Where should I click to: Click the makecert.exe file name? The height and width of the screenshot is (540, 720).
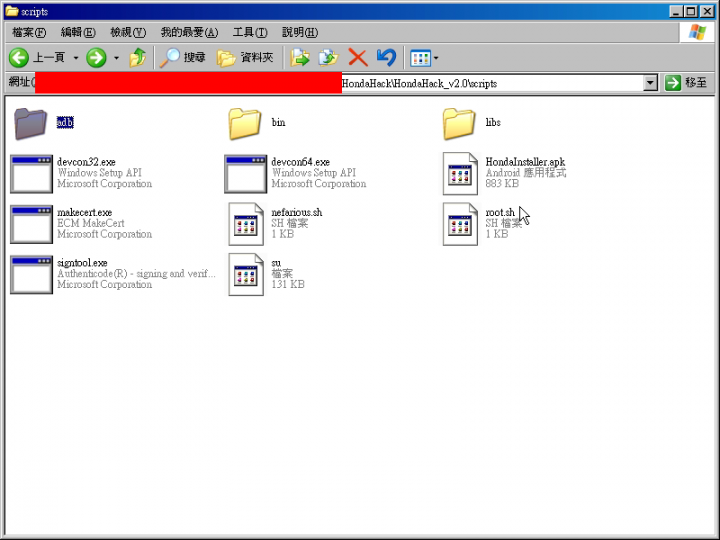[84, 212]
